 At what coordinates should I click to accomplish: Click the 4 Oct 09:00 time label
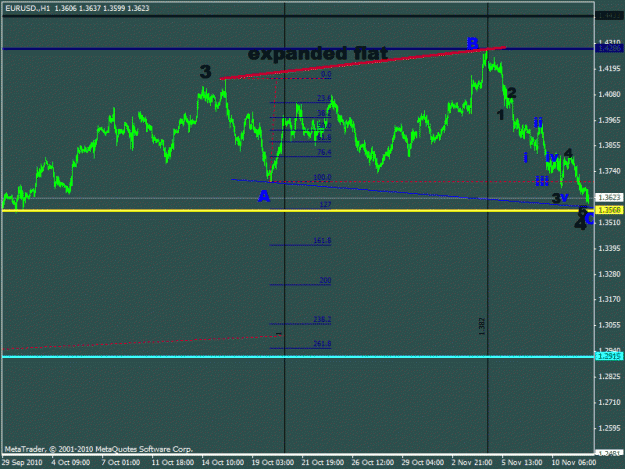(x=71, y=462)
